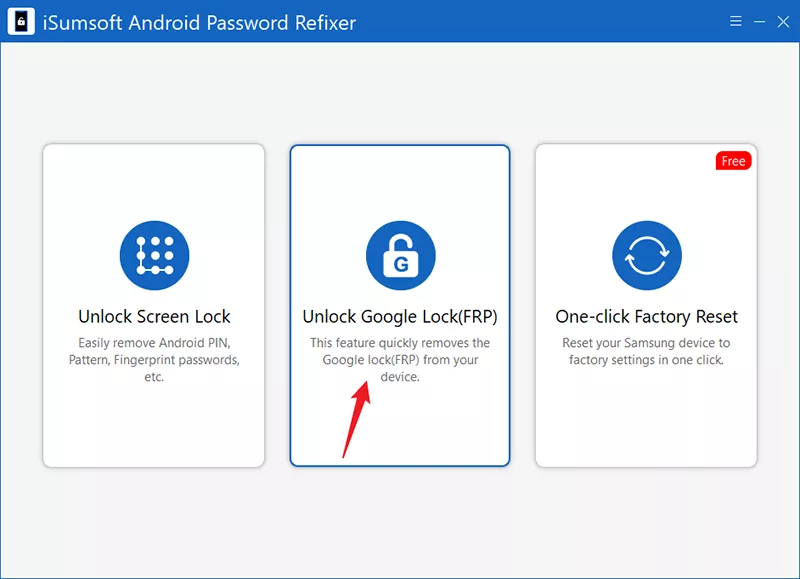This screenshot has width=800, height=579.
Task: Click the red Free badge
Action: tap(733, 160)
